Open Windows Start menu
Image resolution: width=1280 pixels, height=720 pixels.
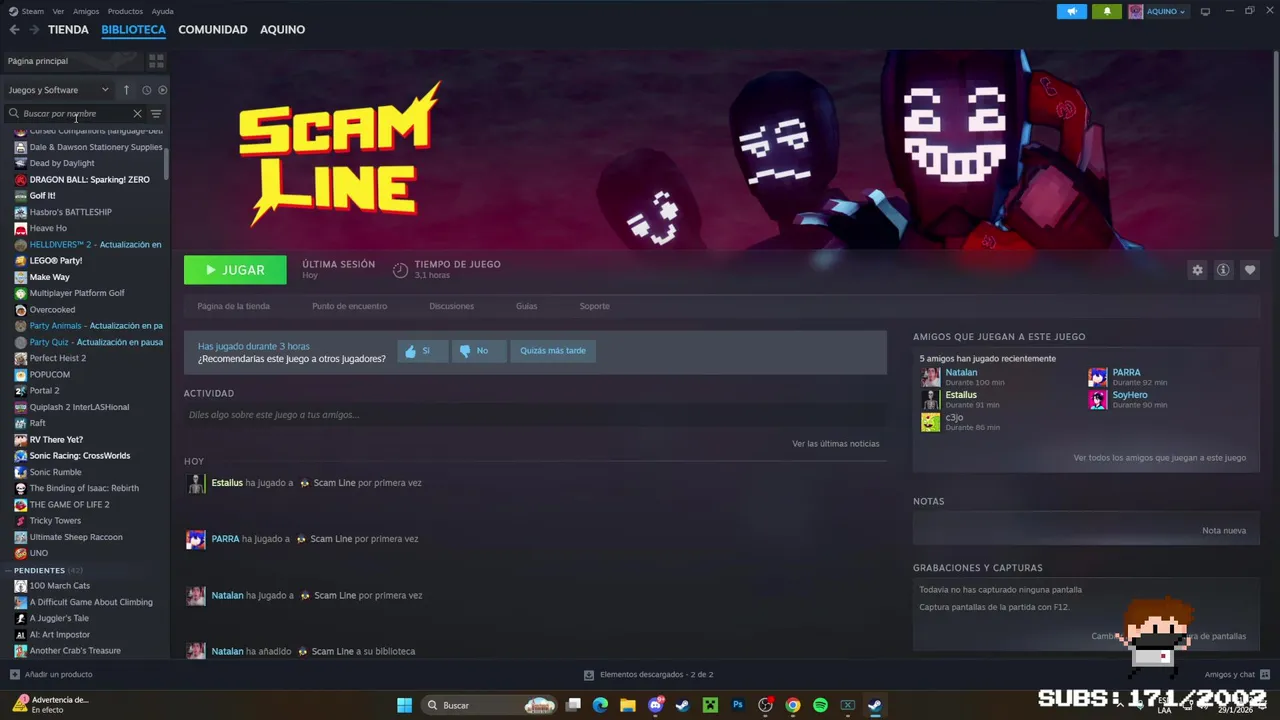[x=404, y=705]
